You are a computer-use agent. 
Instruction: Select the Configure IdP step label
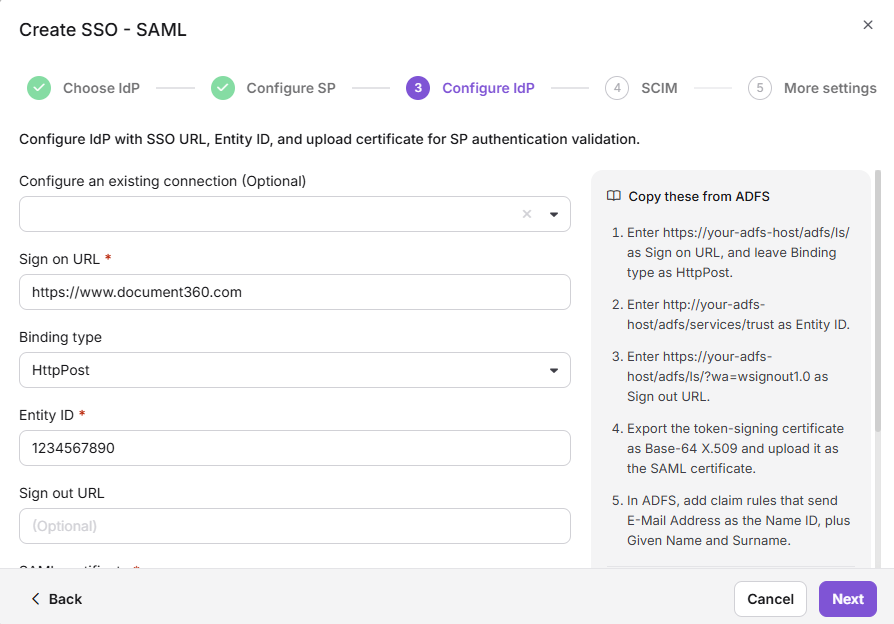(489, 88)
